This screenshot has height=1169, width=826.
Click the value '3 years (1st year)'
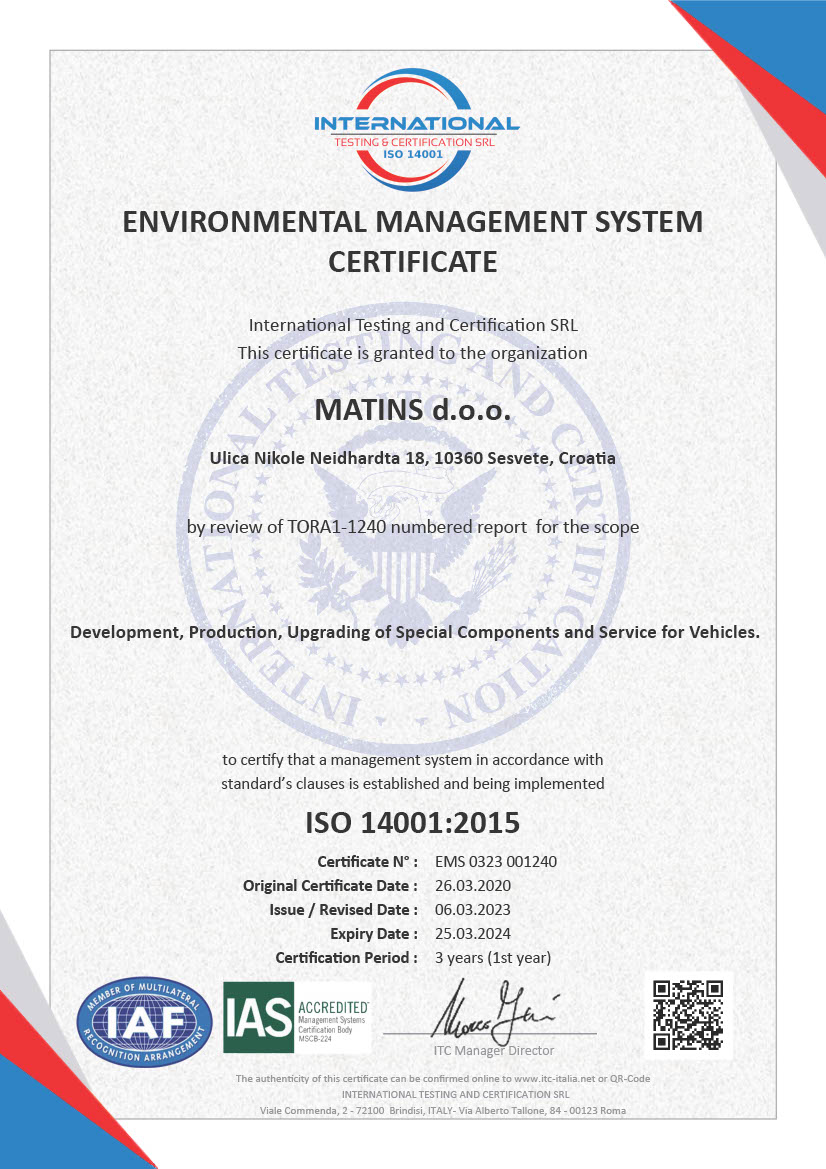tap(493, 958)
